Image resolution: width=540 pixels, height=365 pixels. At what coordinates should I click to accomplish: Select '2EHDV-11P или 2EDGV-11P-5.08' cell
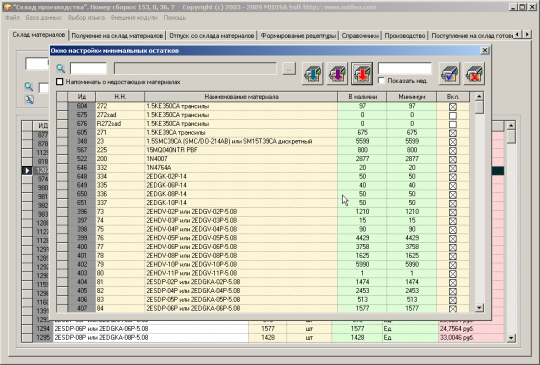(241, 273)
